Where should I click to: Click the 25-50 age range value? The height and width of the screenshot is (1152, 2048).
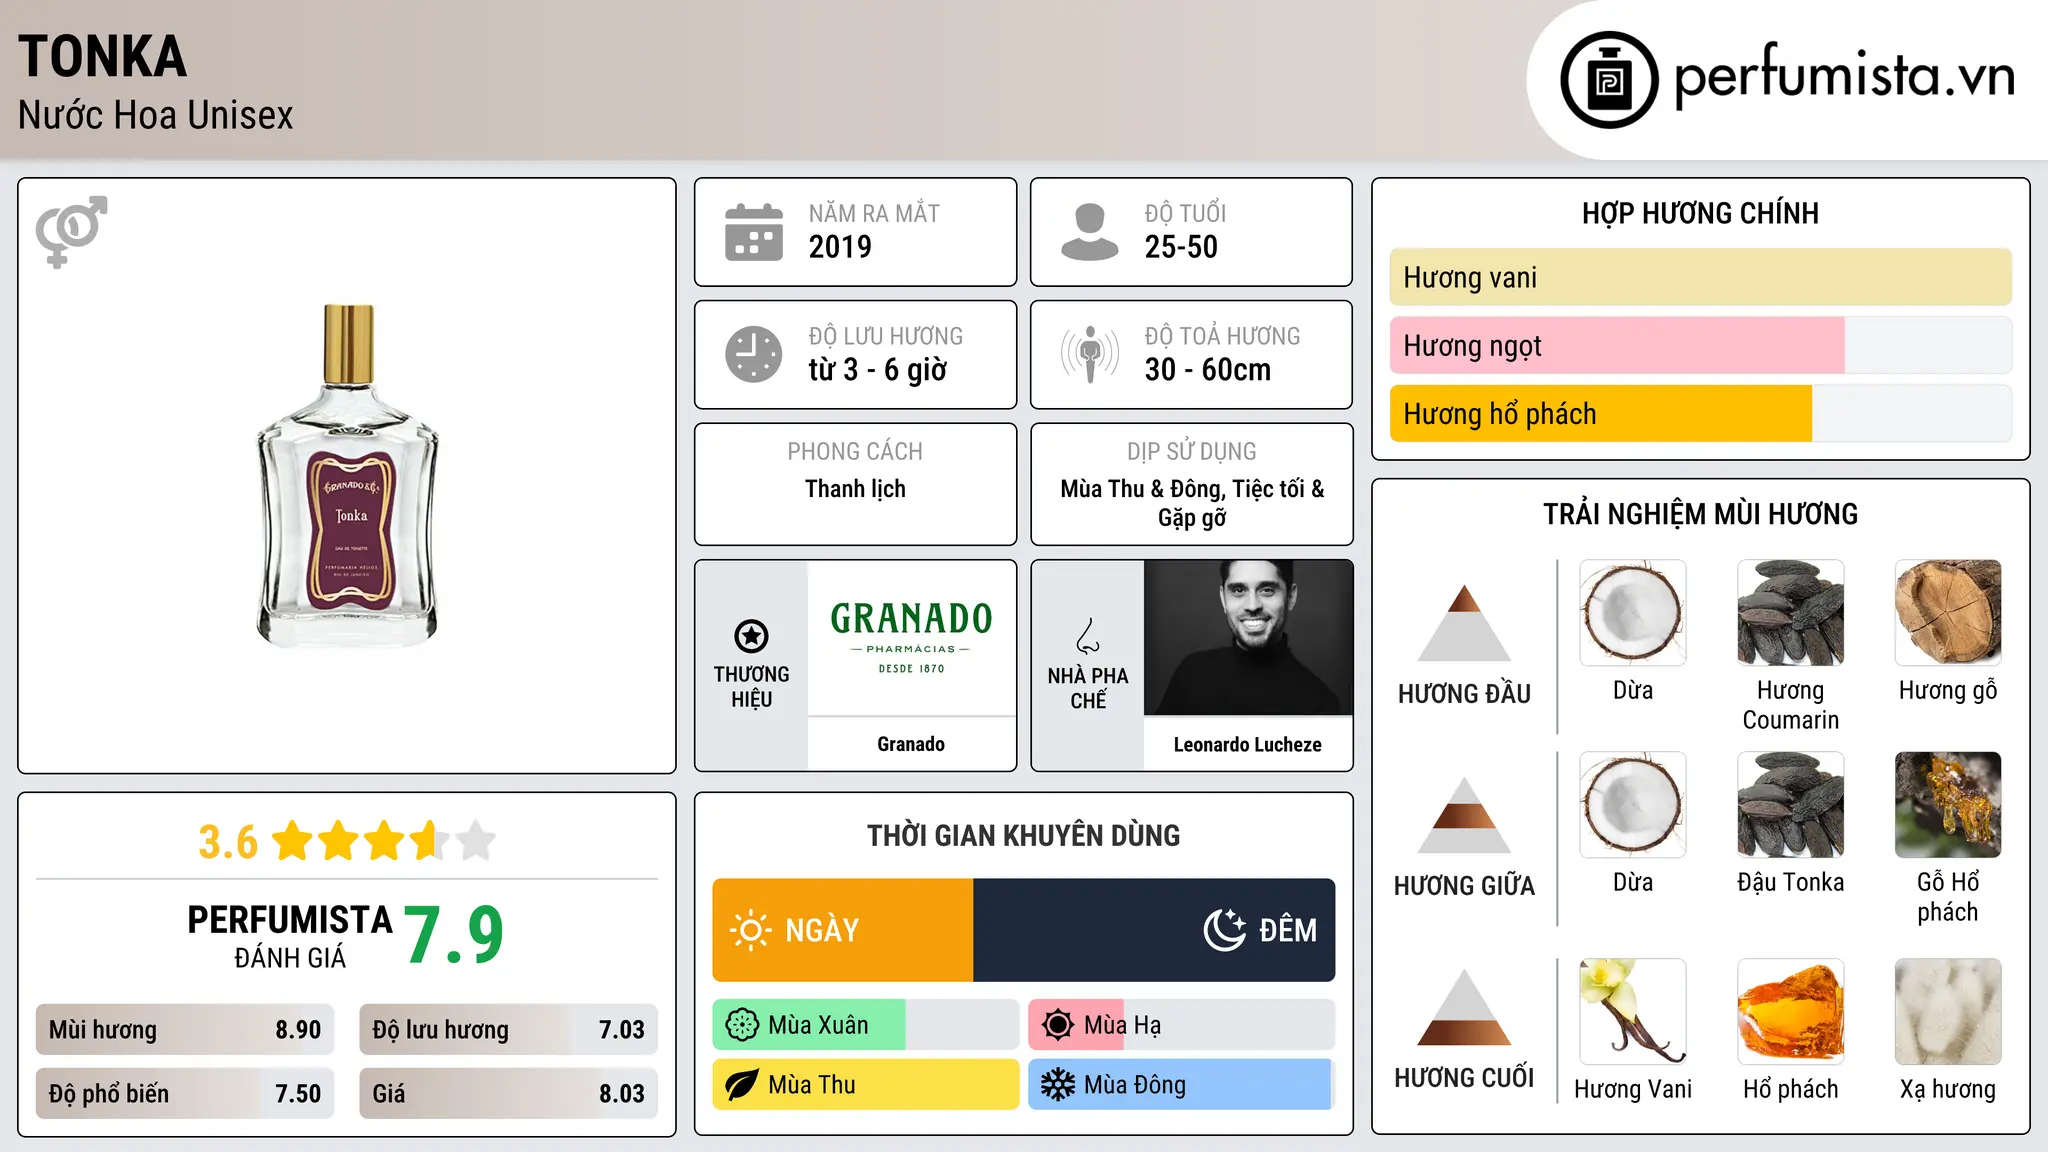1181,247
